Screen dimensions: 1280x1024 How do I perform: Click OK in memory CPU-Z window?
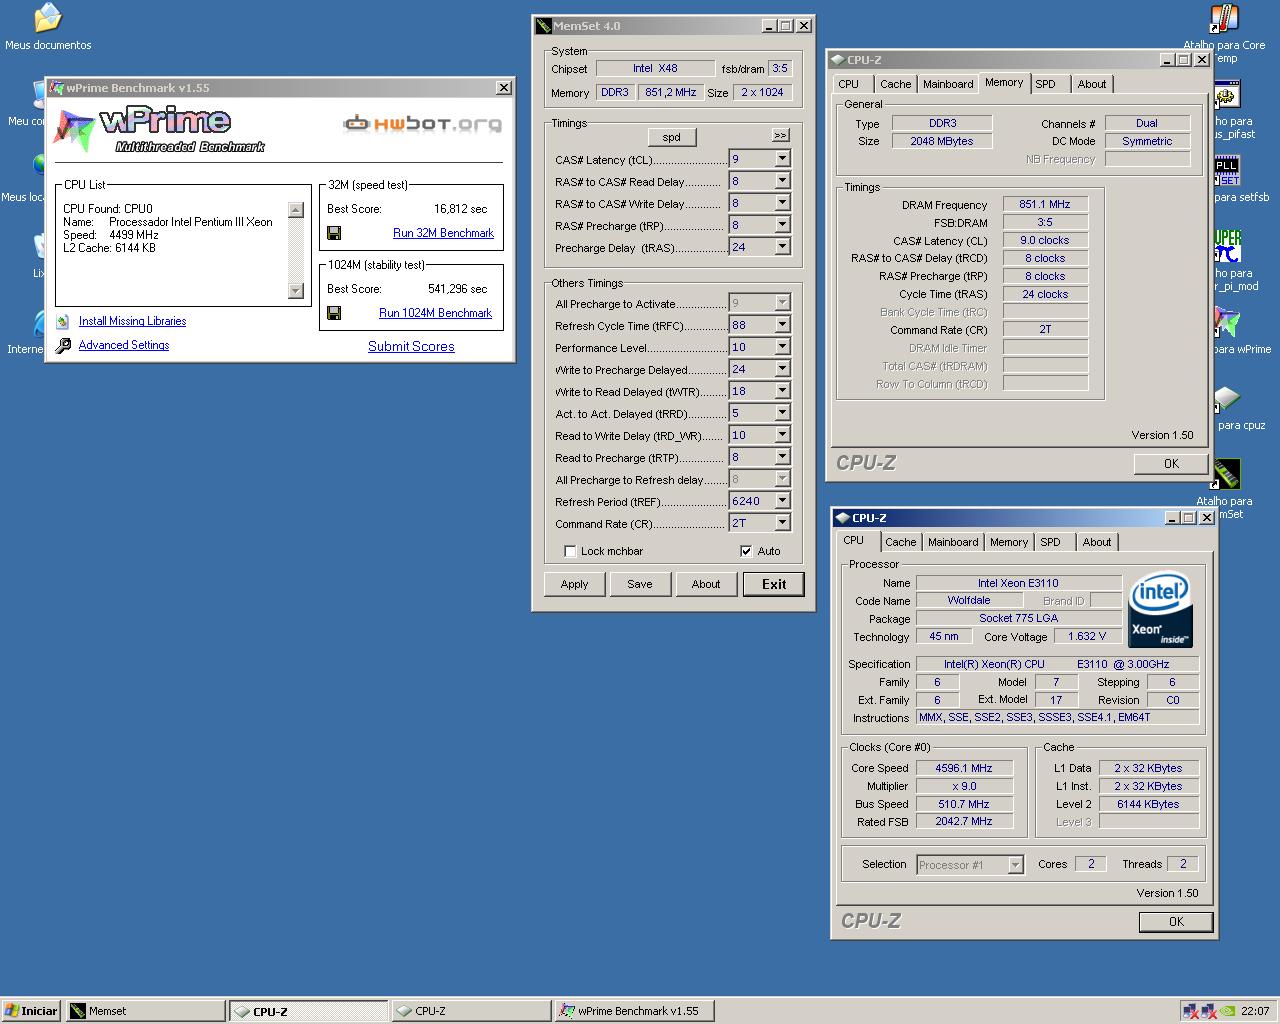pos(1171,464)
